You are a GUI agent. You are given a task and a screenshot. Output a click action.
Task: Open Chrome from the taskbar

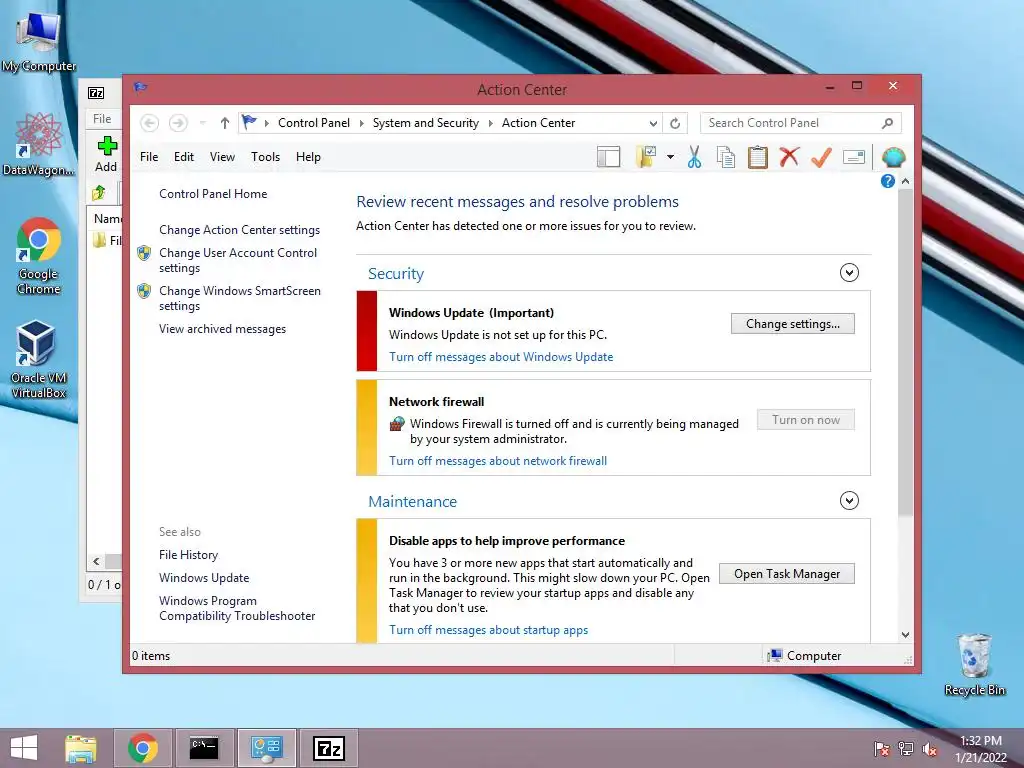click(x=143, y=748)
